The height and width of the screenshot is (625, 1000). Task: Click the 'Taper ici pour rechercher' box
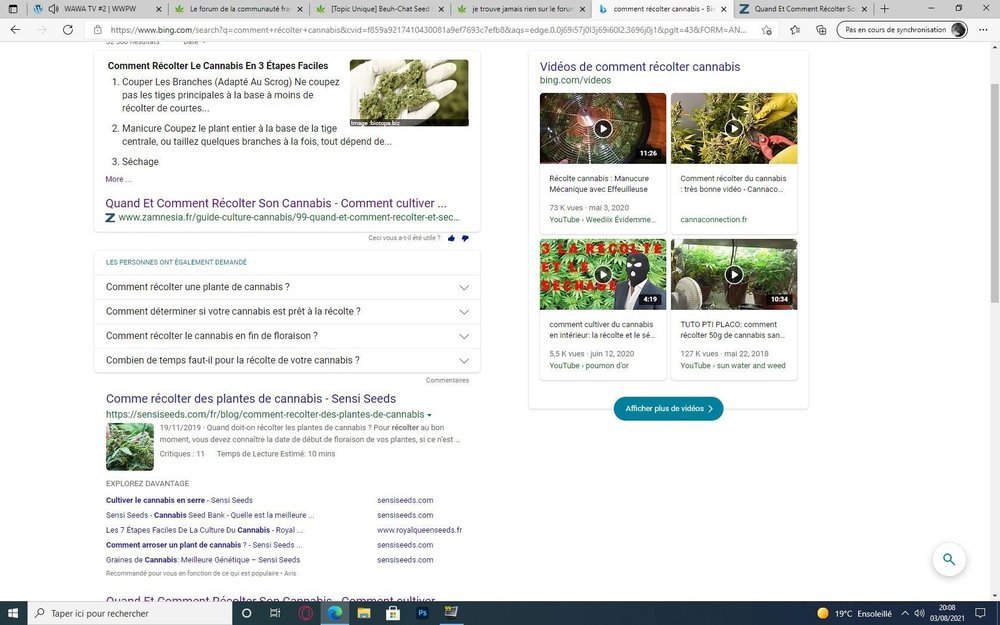coord(129,613)
